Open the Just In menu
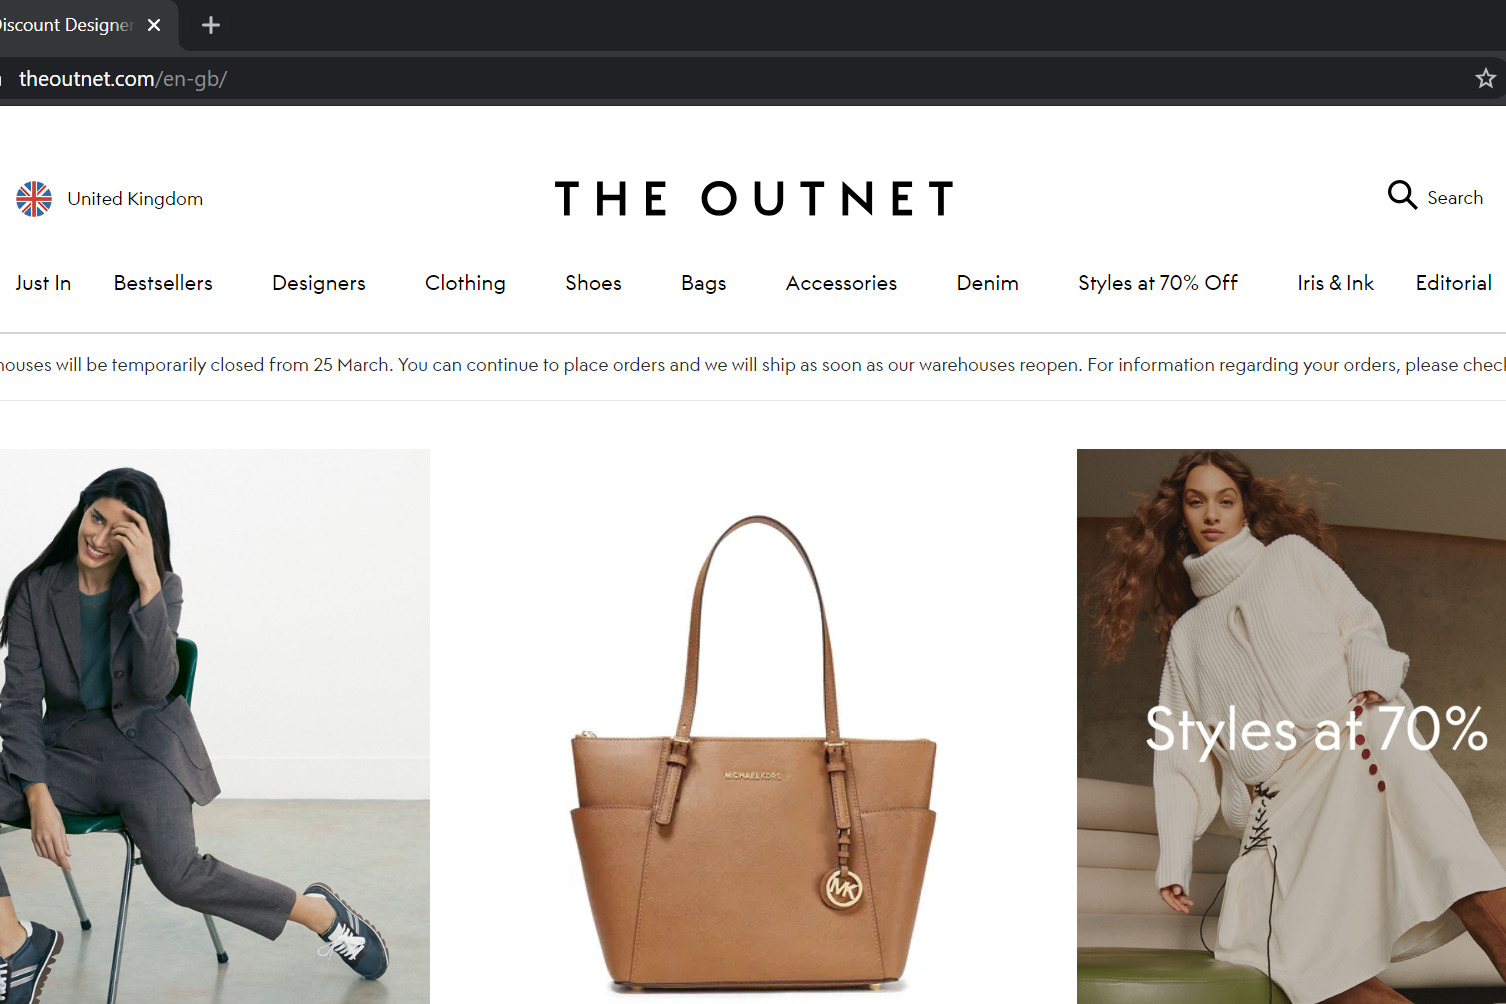The height and width of the screenshot is (1004, 1506). click(x=43, y=283)
